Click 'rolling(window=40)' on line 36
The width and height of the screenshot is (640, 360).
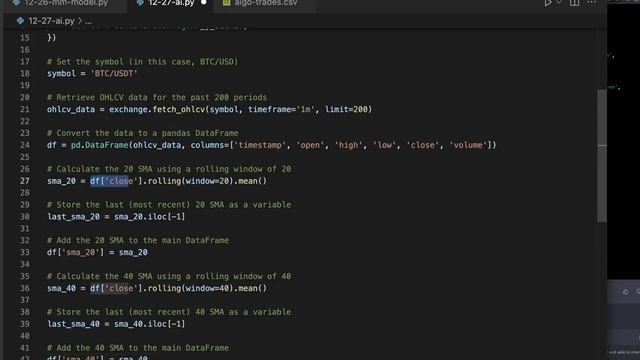tap(190, 288)
